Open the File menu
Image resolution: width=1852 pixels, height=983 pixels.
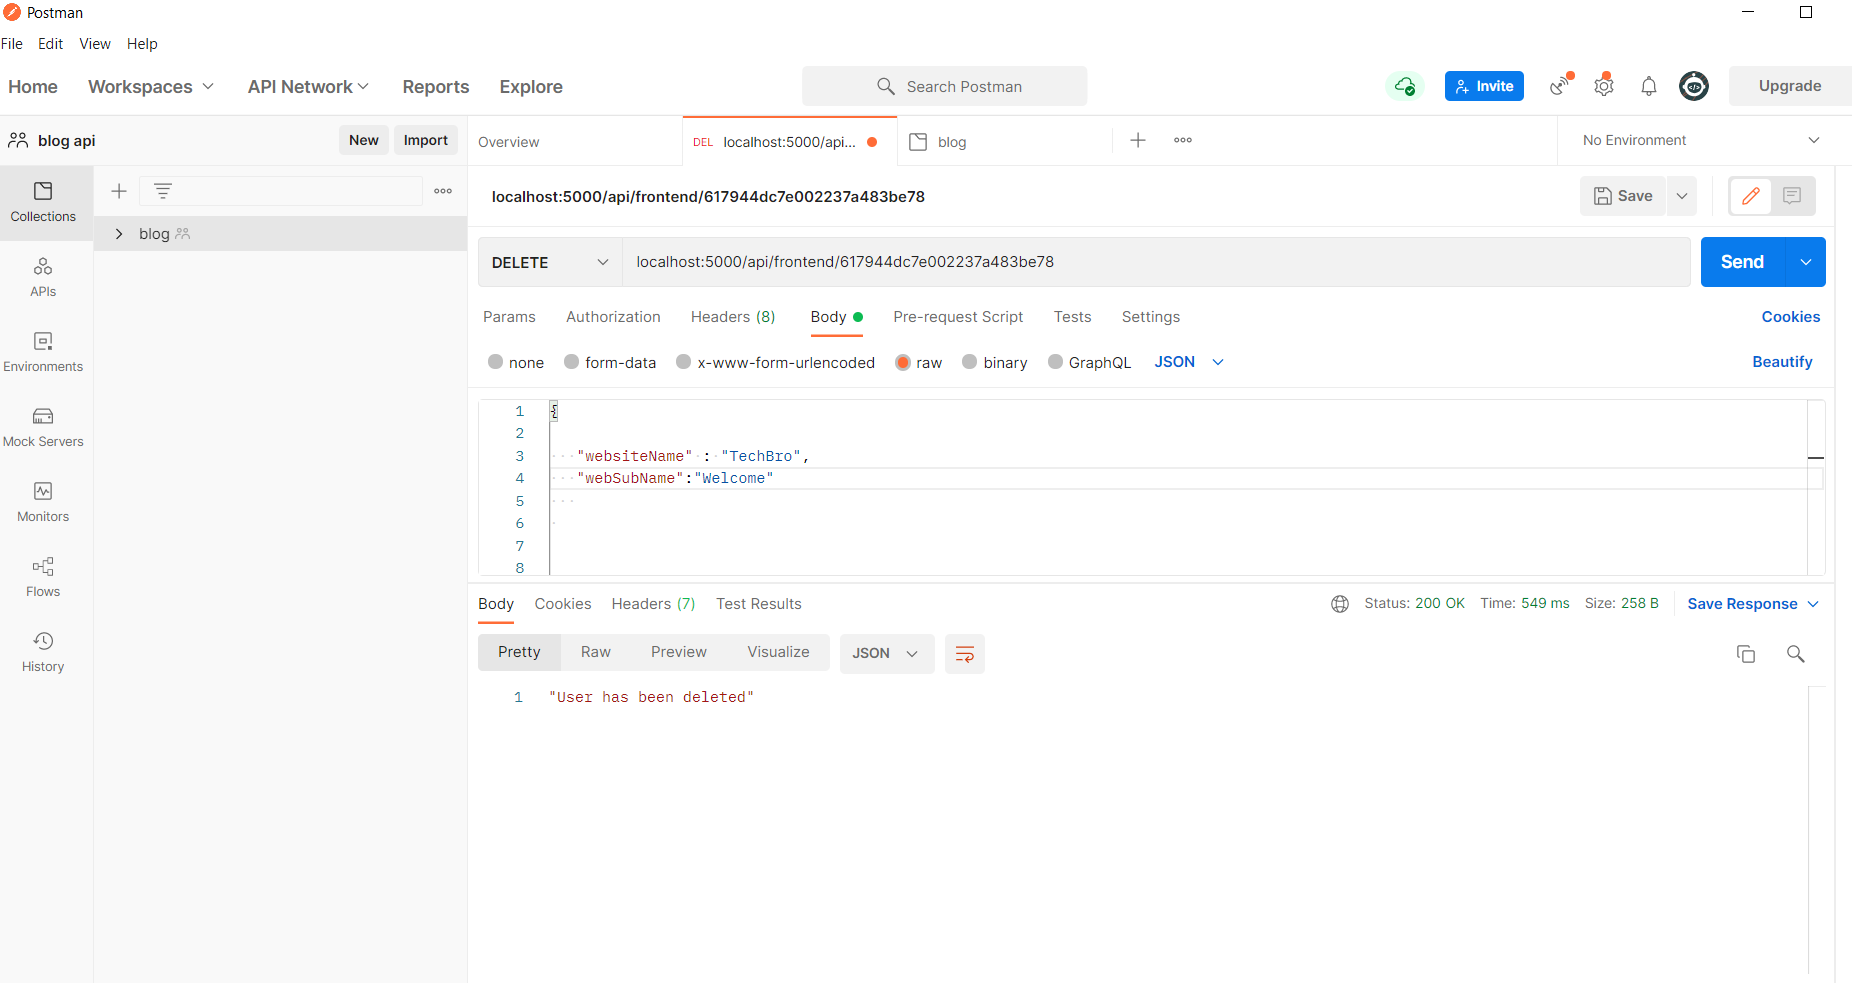point(12,44)
